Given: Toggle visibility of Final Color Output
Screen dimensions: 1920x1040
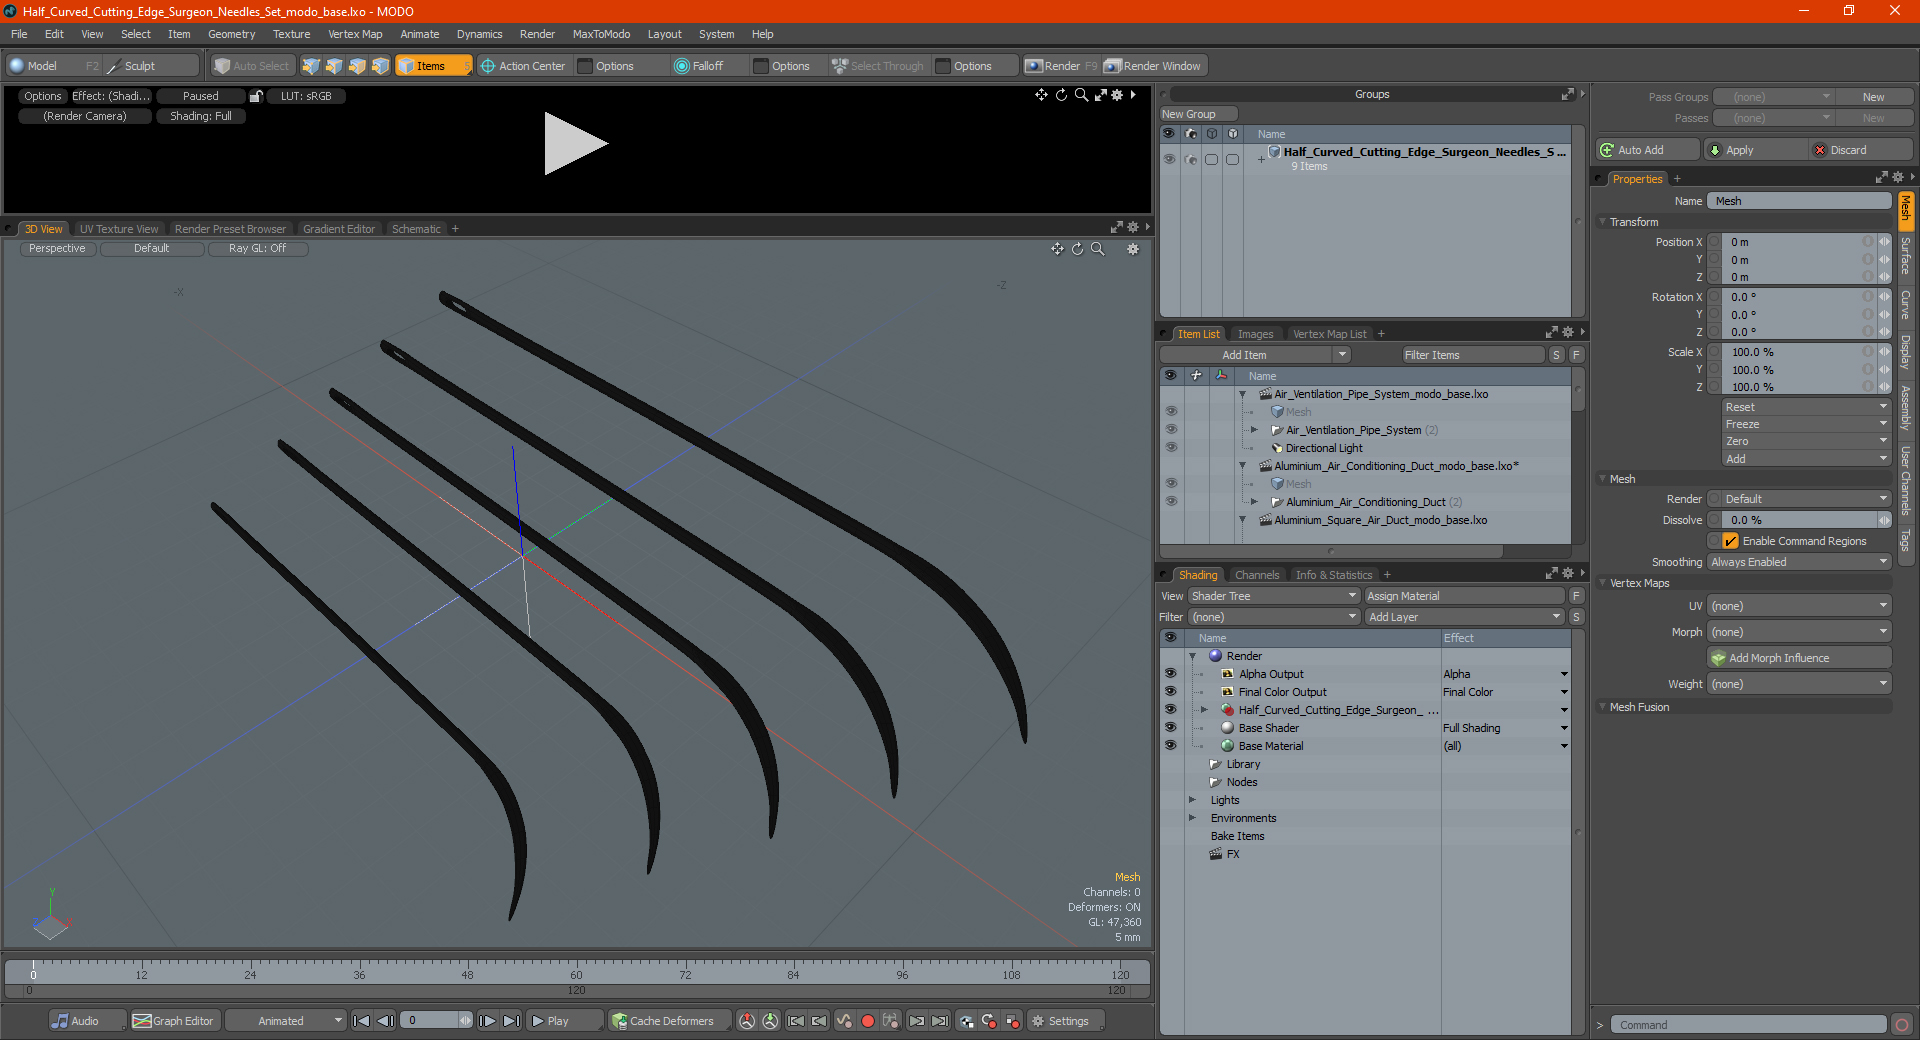Looking at the screenshot, I should [1170, 692].
